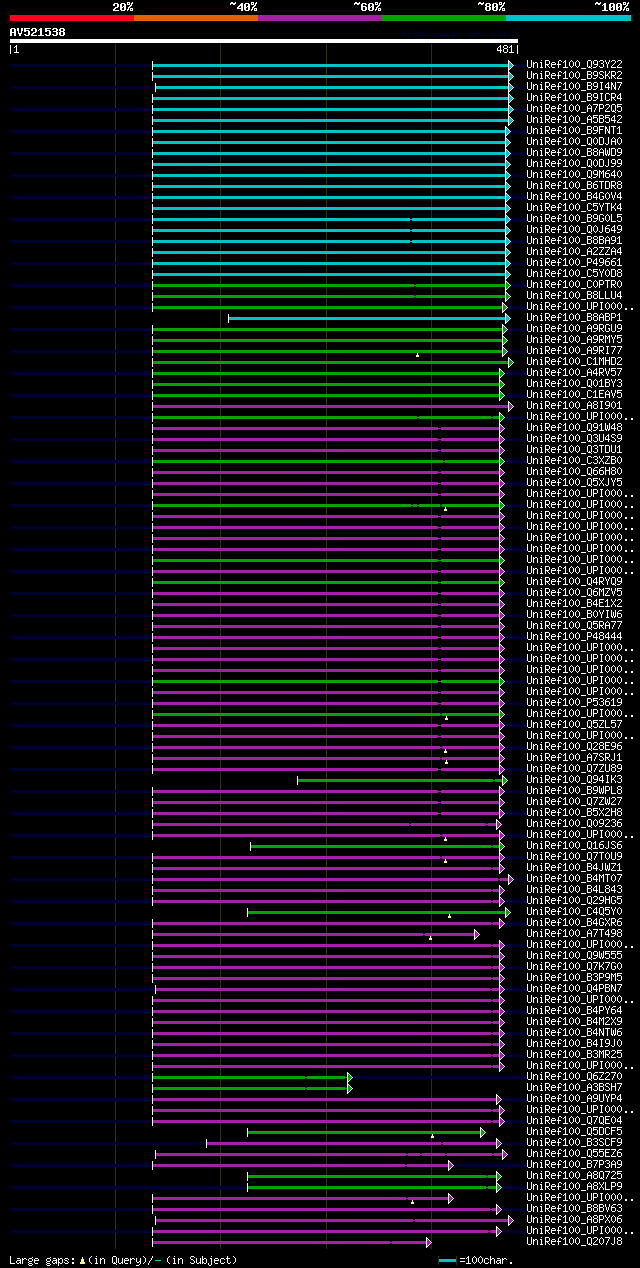This screenshot has height=1268, width=640.
Task: Select the UniRef100_Q9W555 label
Action: click(574, 955)
